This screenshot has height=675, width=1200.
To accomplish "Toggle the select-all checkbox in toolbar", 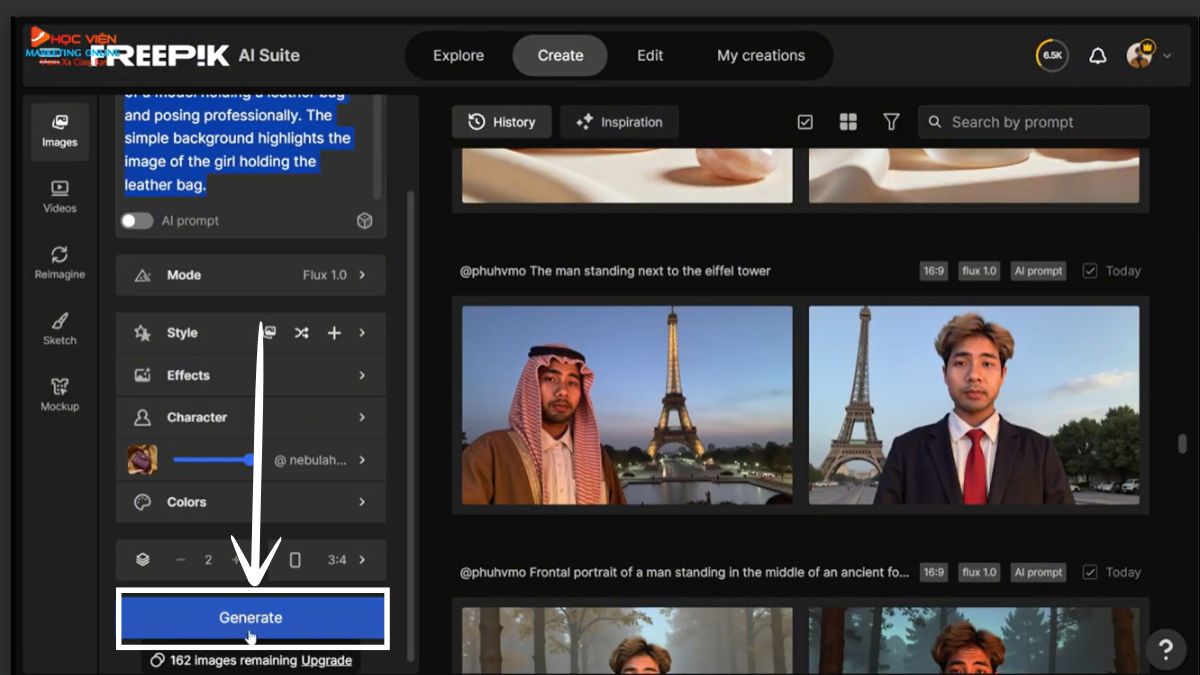I will 805,122.
